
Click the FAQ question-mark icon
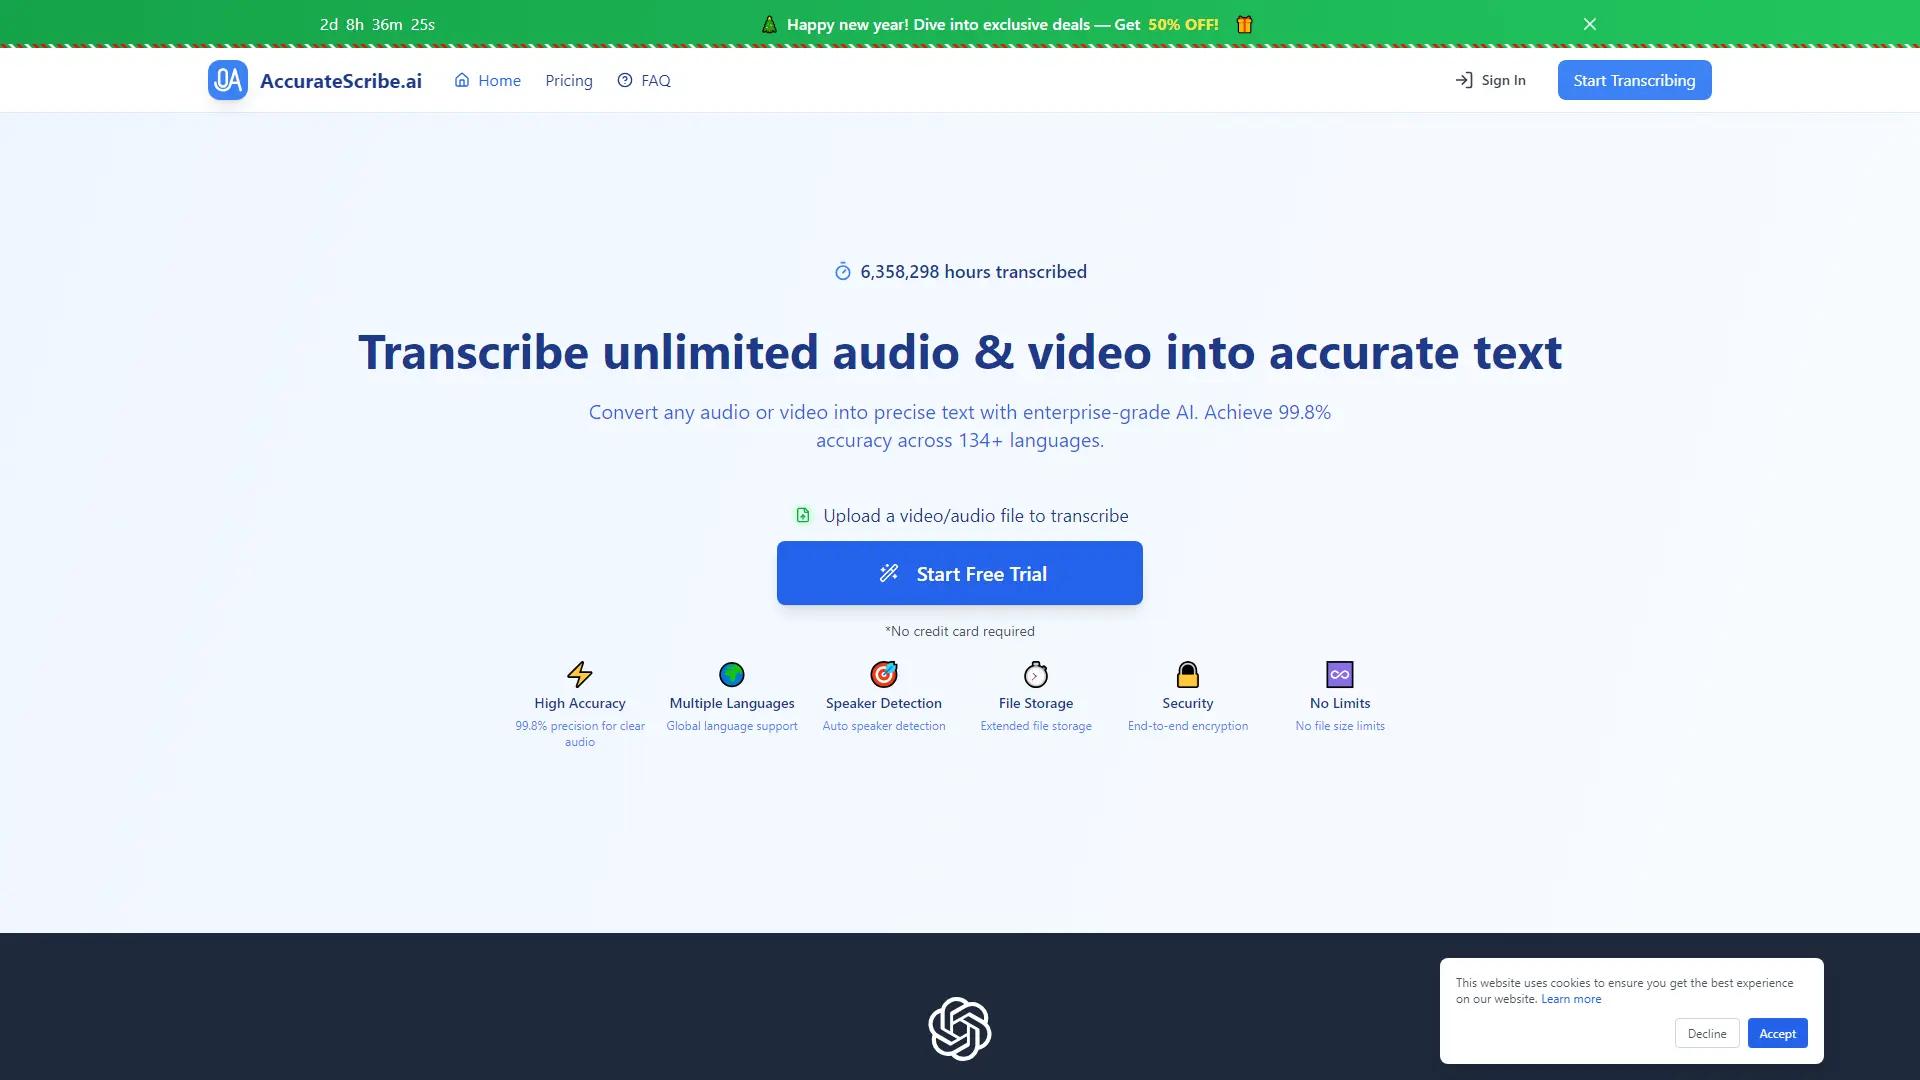point(624,80)
